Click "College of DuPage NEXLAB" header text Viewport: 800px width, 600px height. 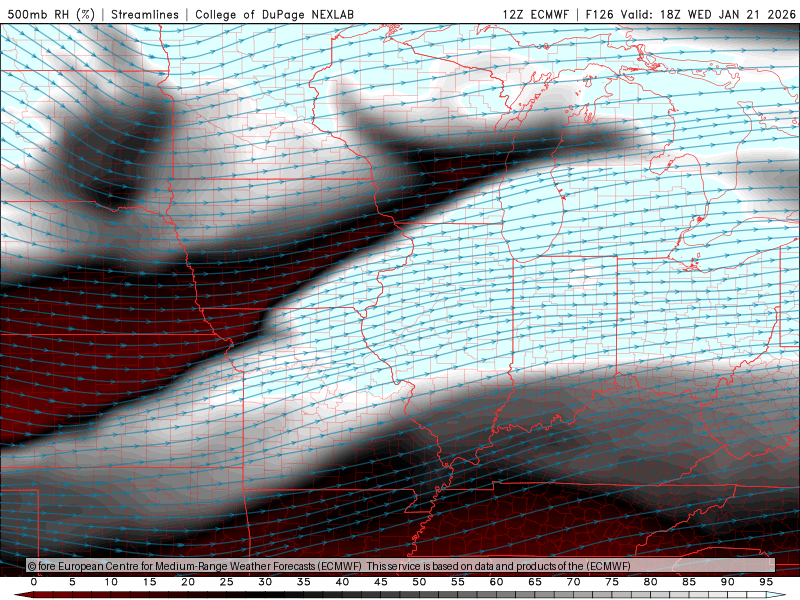(274, 14)
